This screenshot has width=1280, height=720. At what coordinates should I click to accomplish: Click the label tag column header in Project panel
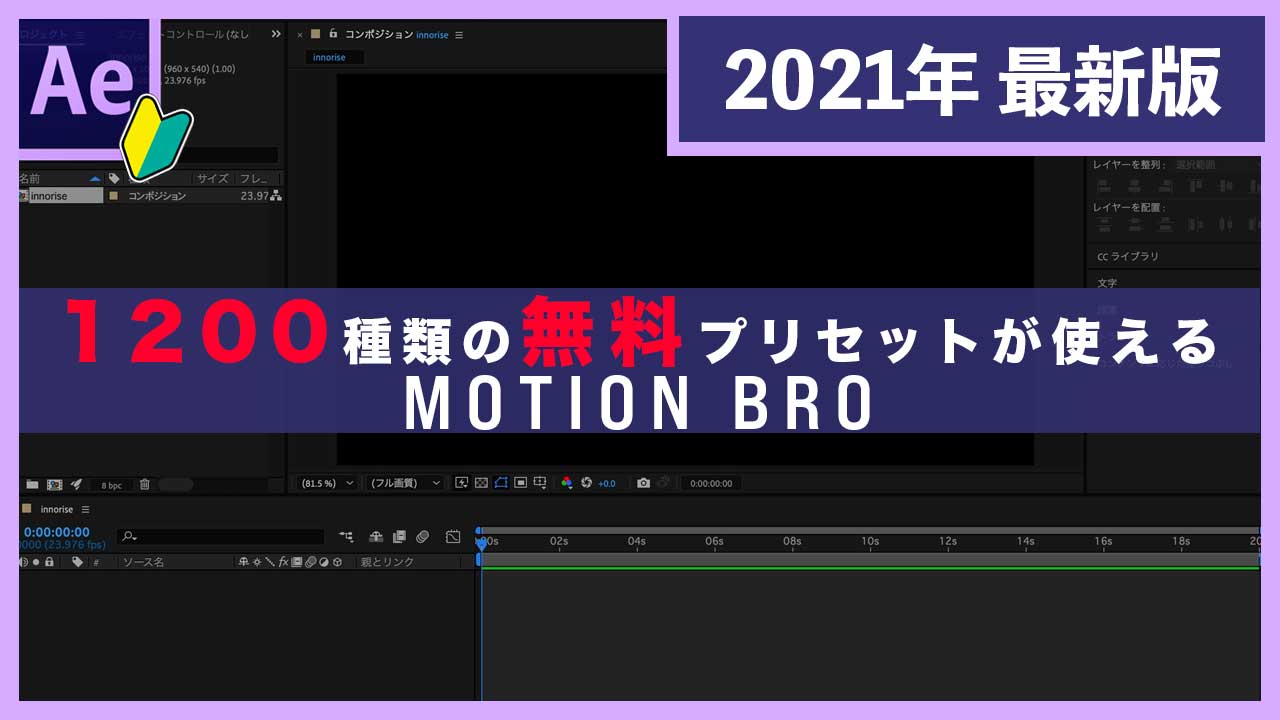[x=114, y=178]
